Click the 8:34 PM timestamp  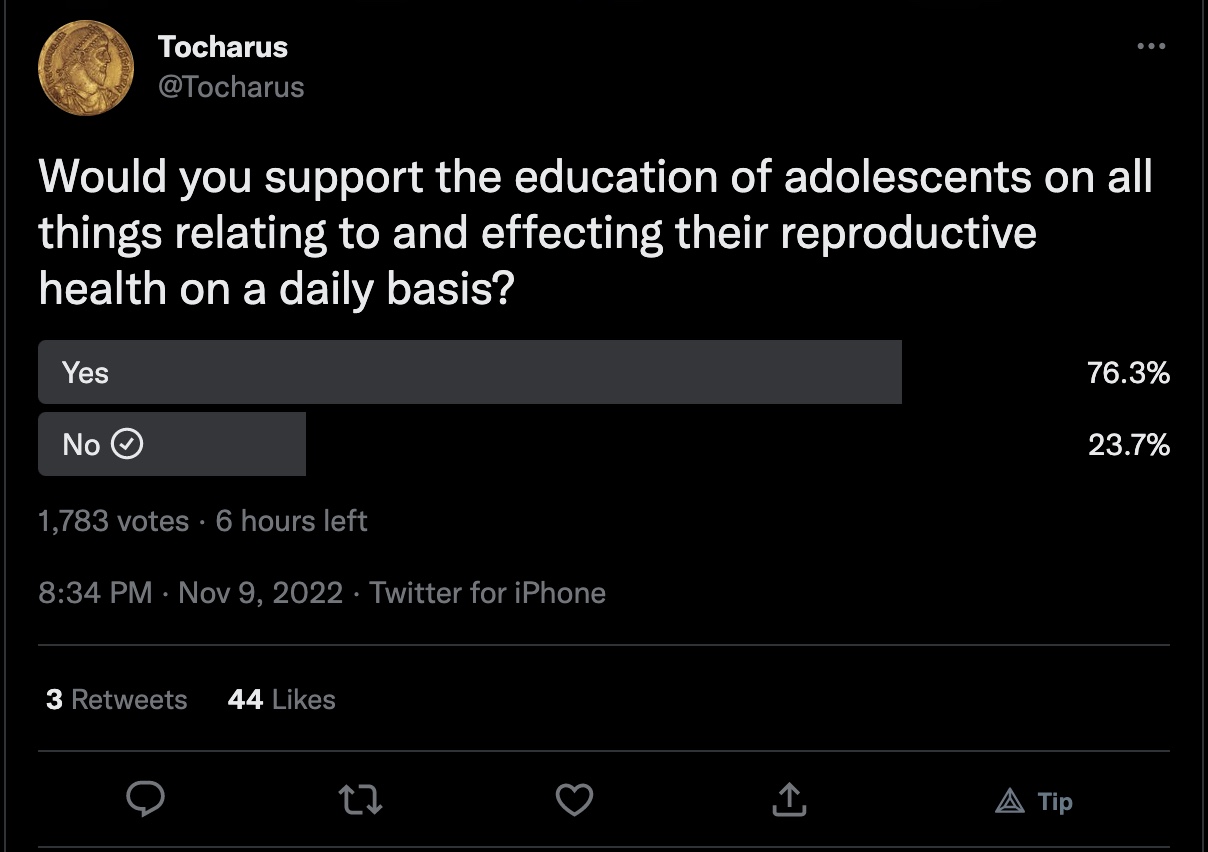pos(95,593)
